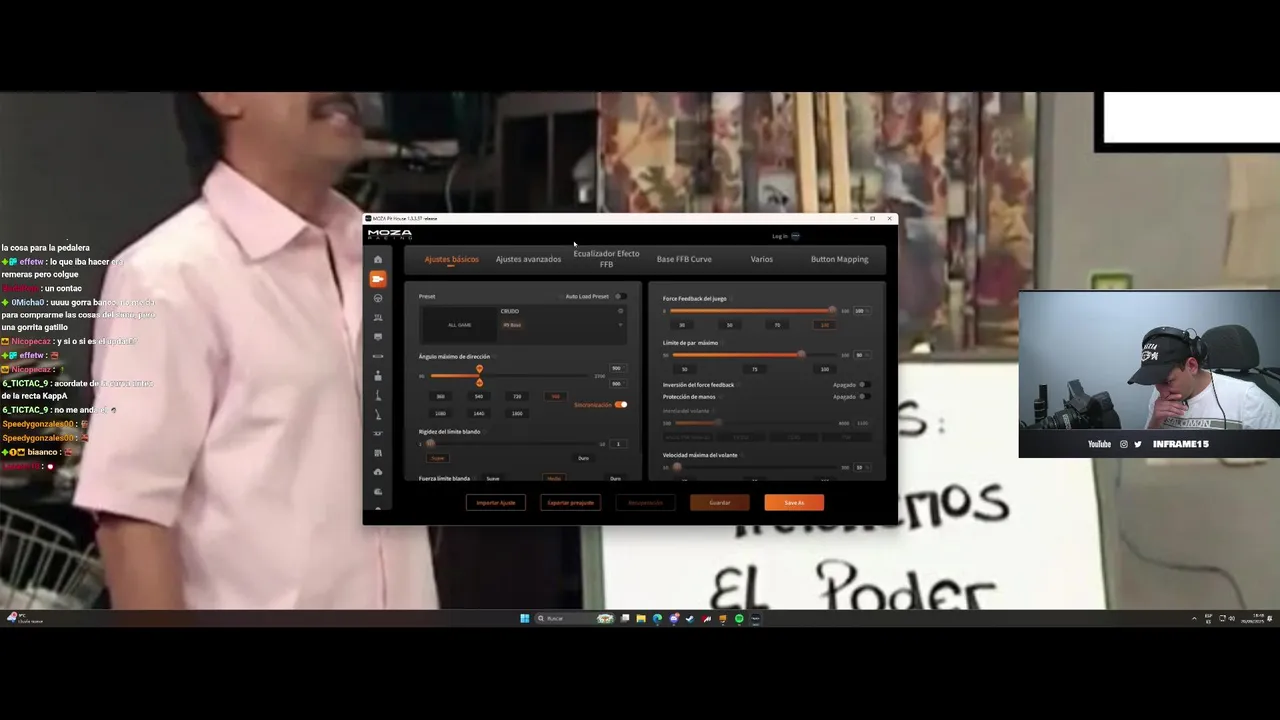
Task: Enable Inversión del force feedback switch
Action: 864,385
